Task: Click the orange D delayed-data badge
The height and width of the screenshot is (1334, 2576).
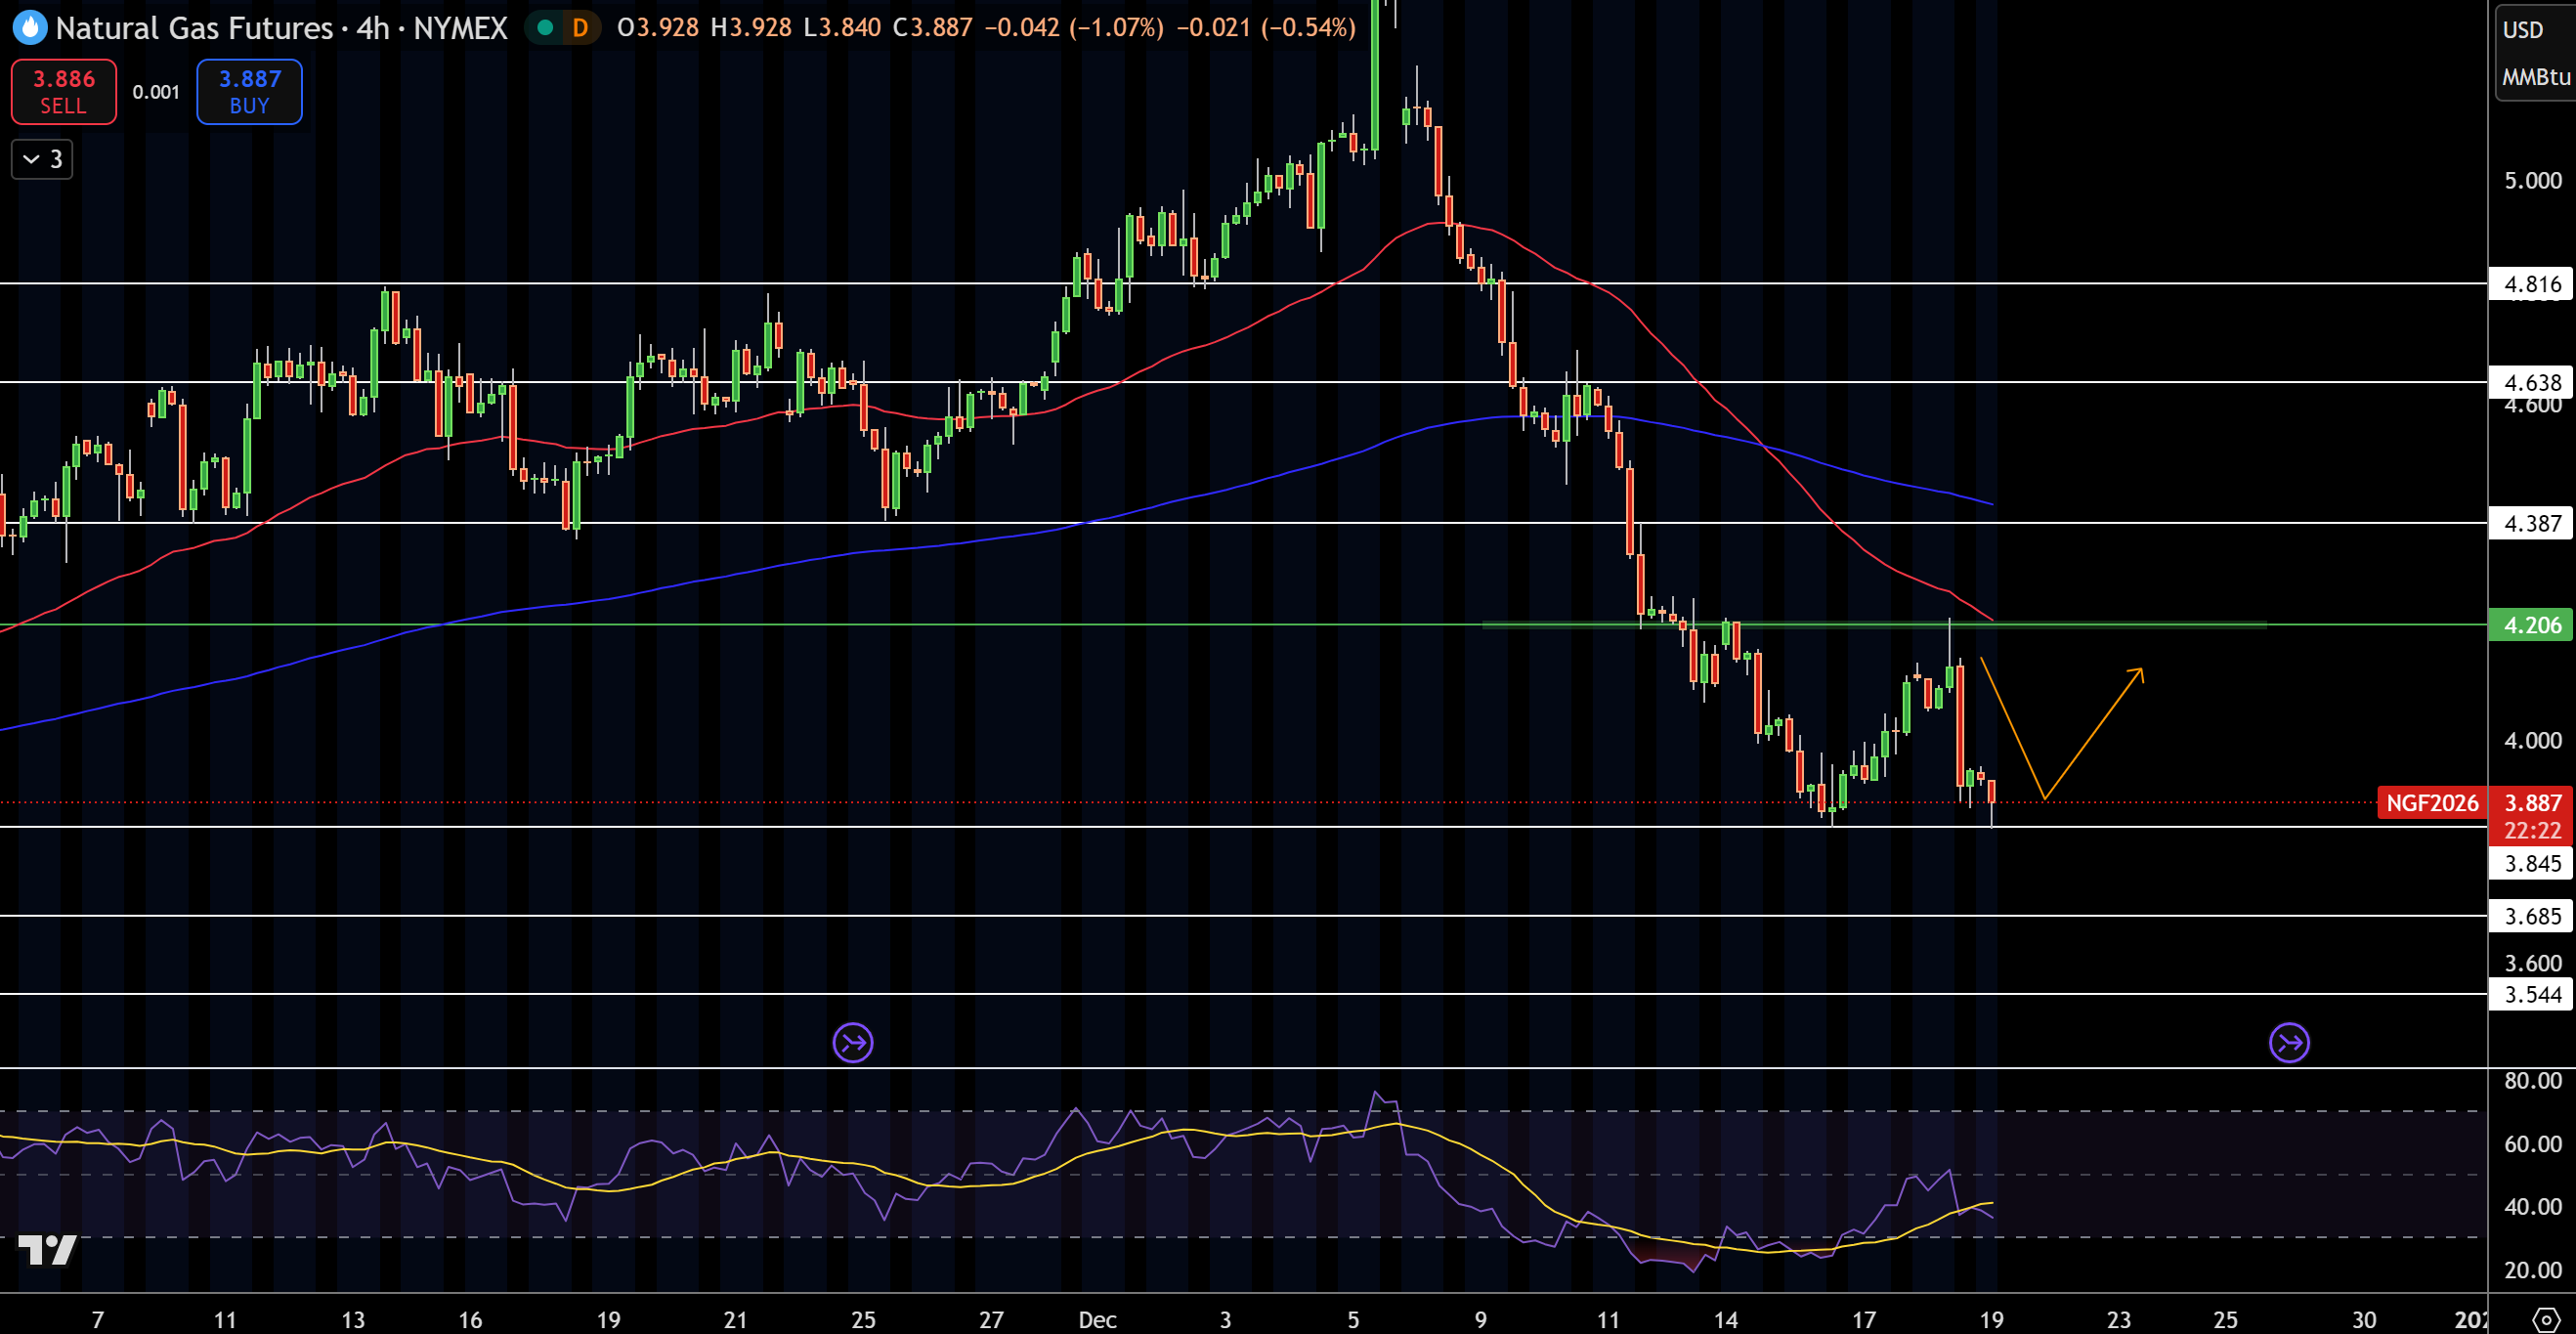Action: tap(580, 27)
